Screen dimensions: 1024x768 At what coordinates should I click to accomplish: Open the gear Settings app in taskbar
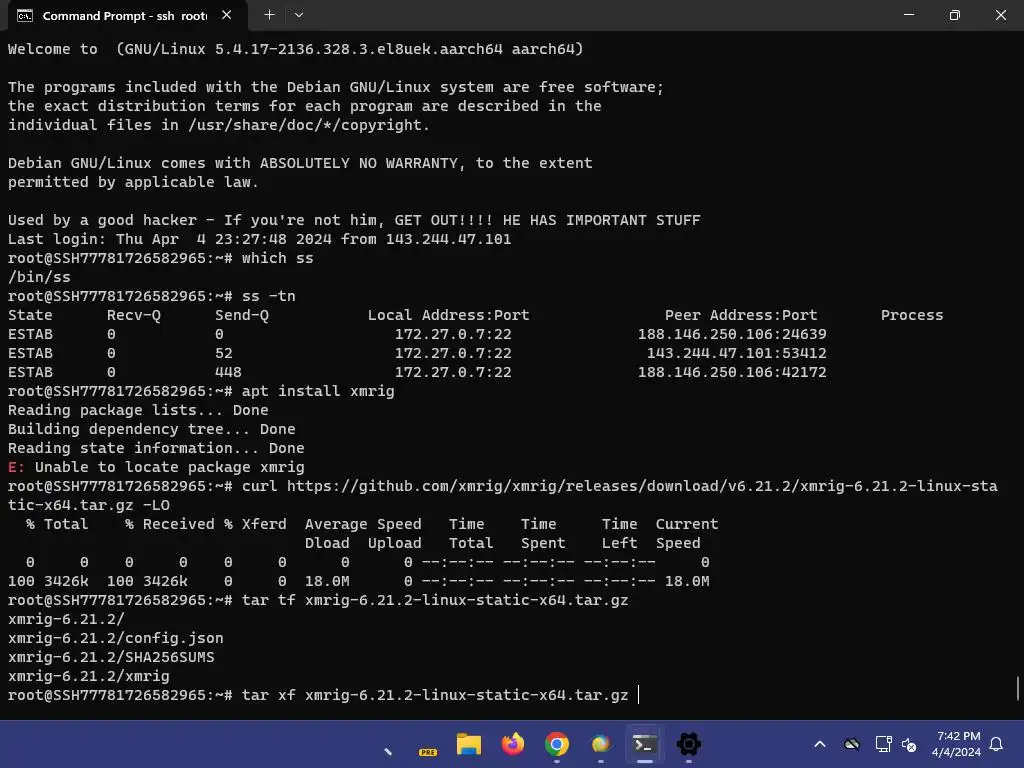pos(688,744)
